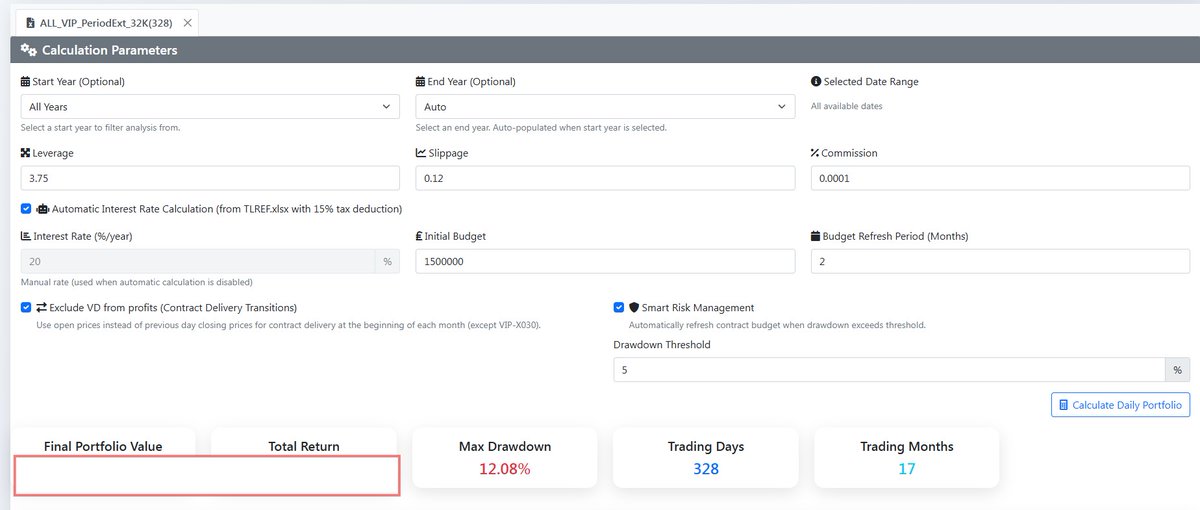Click the Trading Months card heading
This screenshot has width=1200, height=510.
click(907, 447)
